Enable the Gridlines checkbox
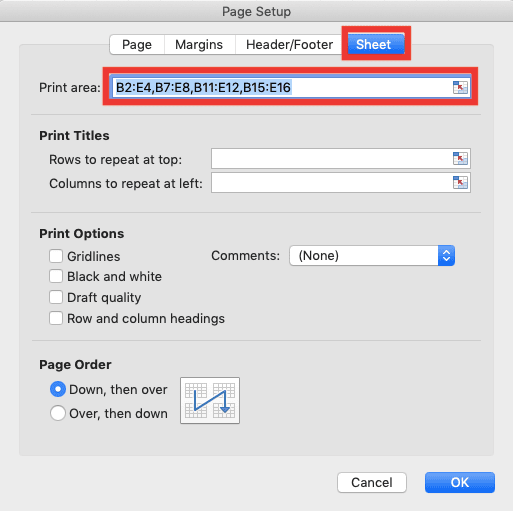The width and height of the screenshot is (513, 511). 56,256
